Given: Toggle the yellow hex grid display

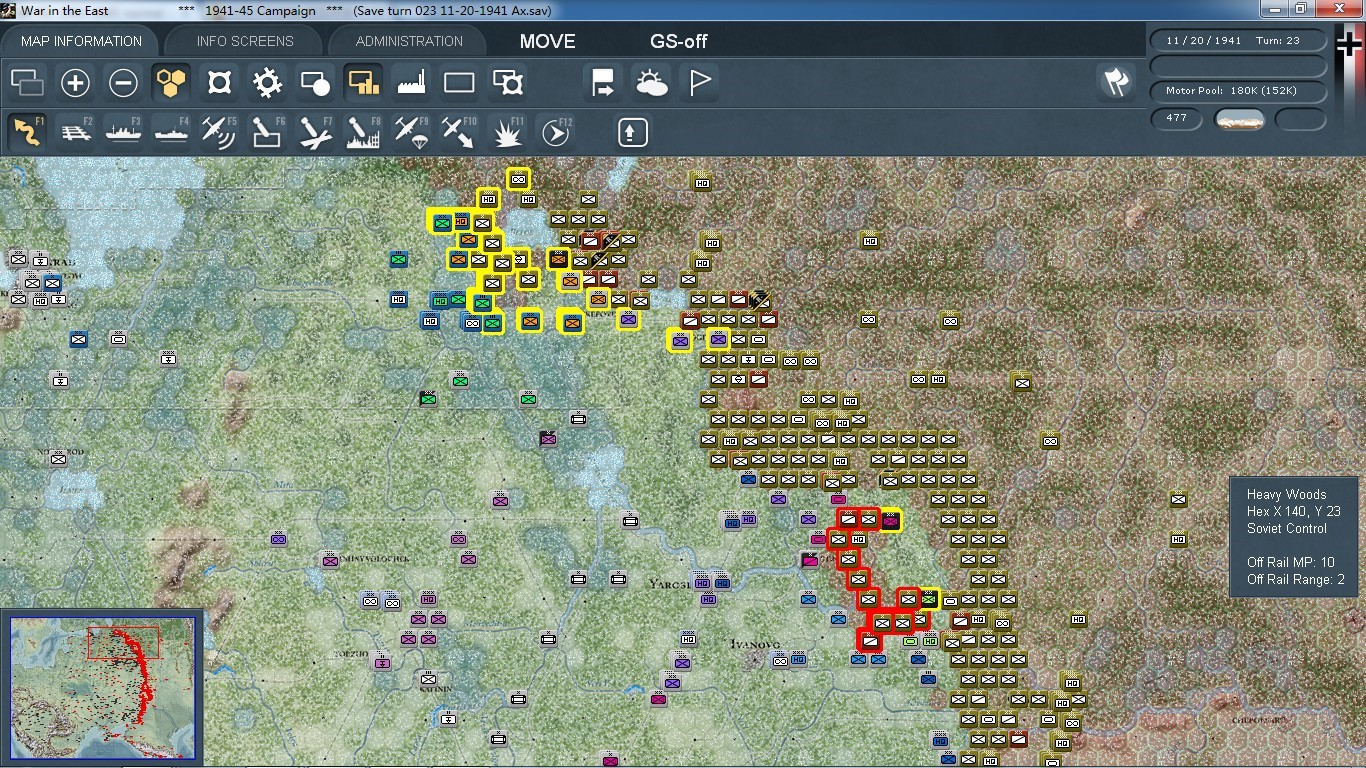Looking at the screenshot, I should 171,83.
